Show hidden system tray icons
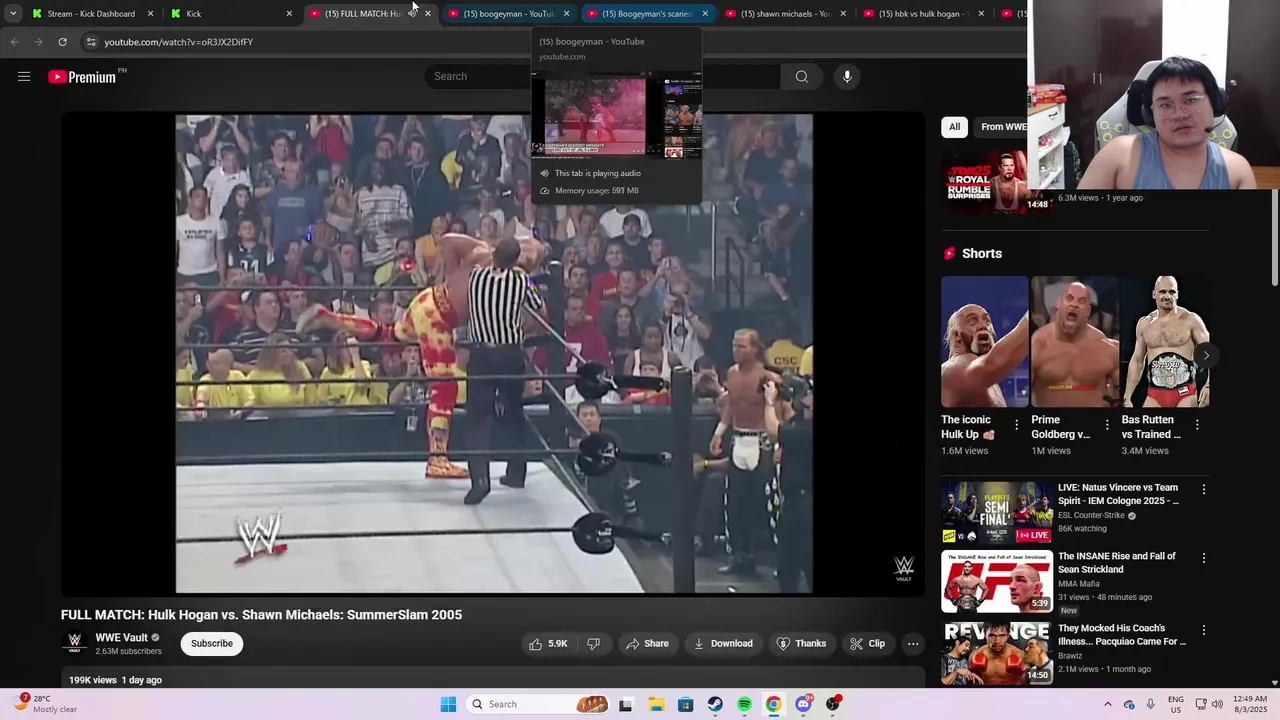The height and width of the screenshot is (720, 1280). tap(1107, 704)
